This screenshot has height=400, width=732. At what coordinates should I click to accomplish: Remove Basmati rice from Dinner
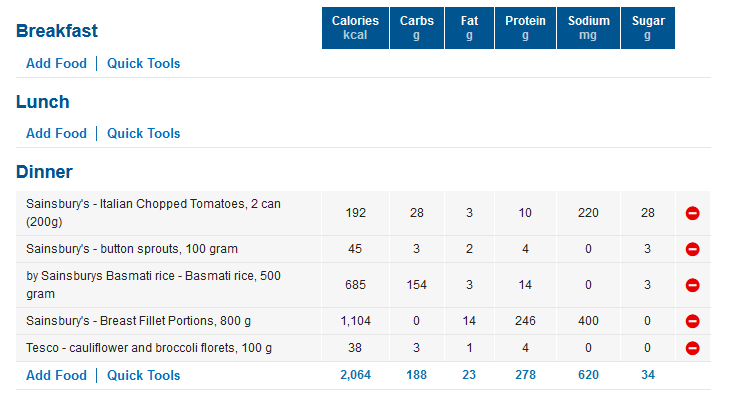coord(692,285)
